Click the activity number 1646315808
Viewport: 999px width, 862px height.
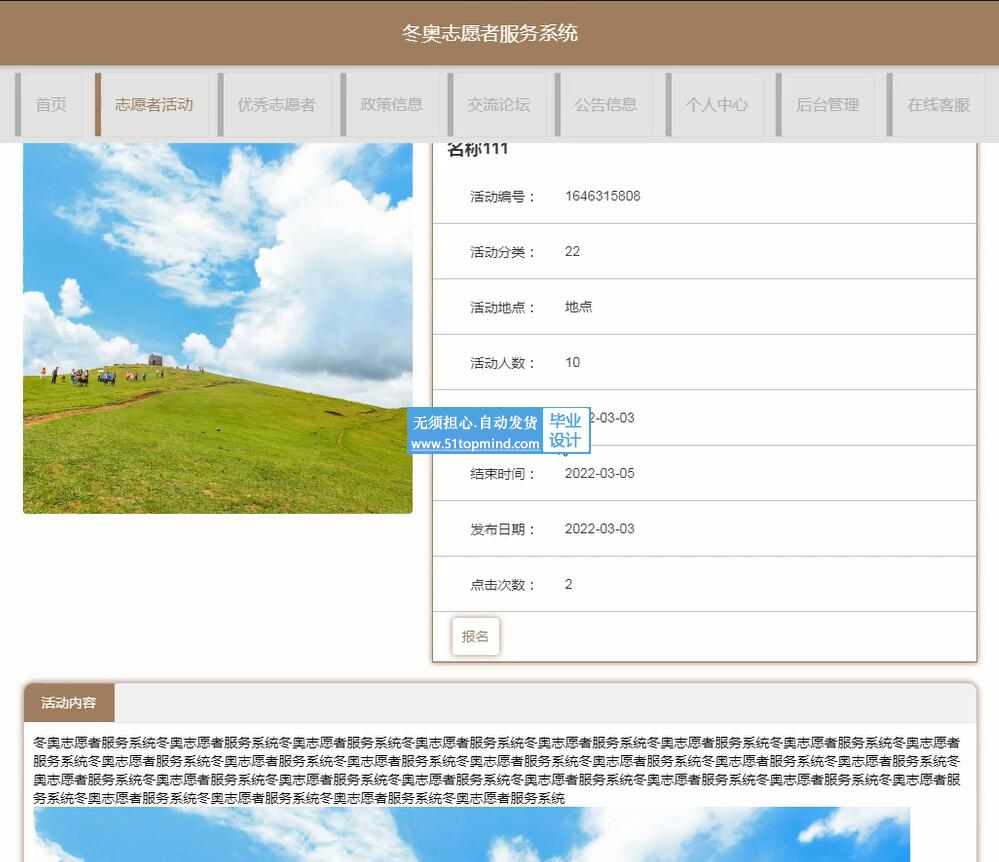click(x=602, y=196)
